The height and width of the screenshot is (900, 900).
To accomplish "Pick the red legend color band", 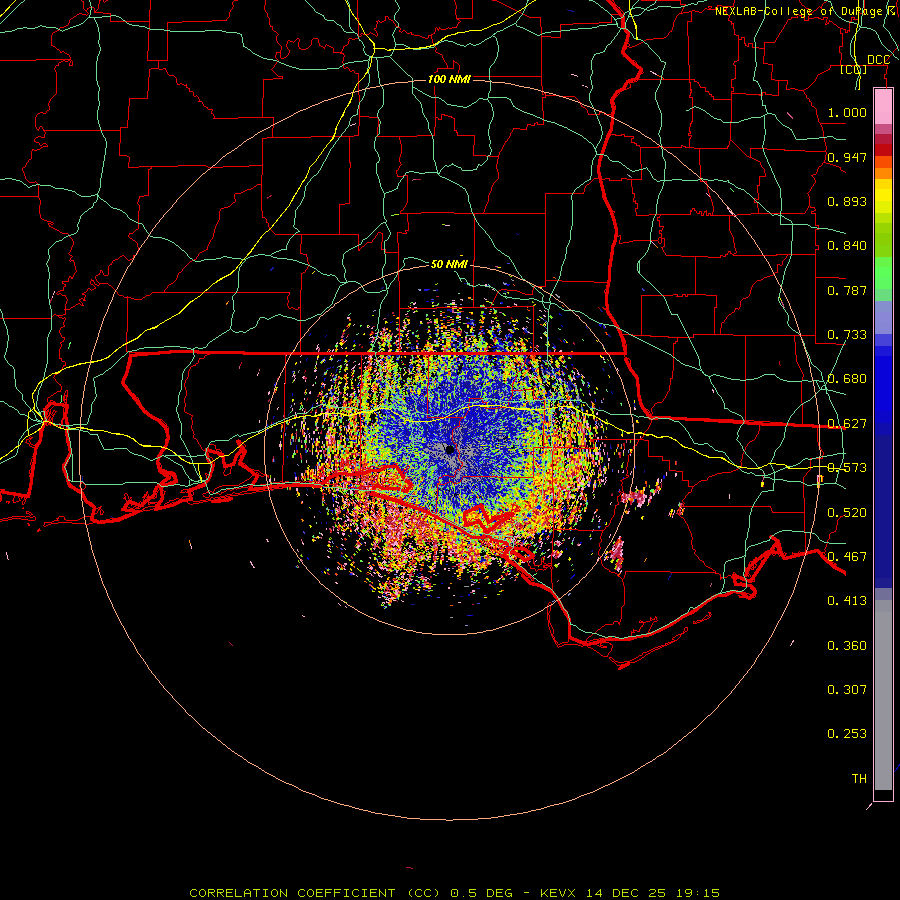I will [883, 150].
